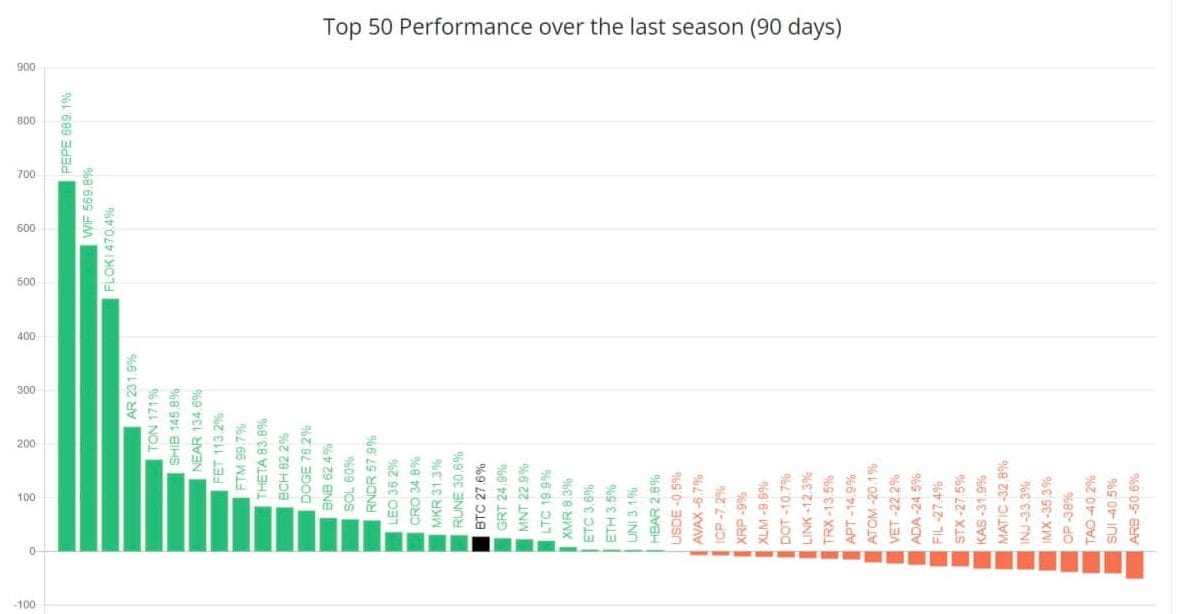Select the XRP -9% label
Viewport: 1180px width, 614px height.
point(742,516)
